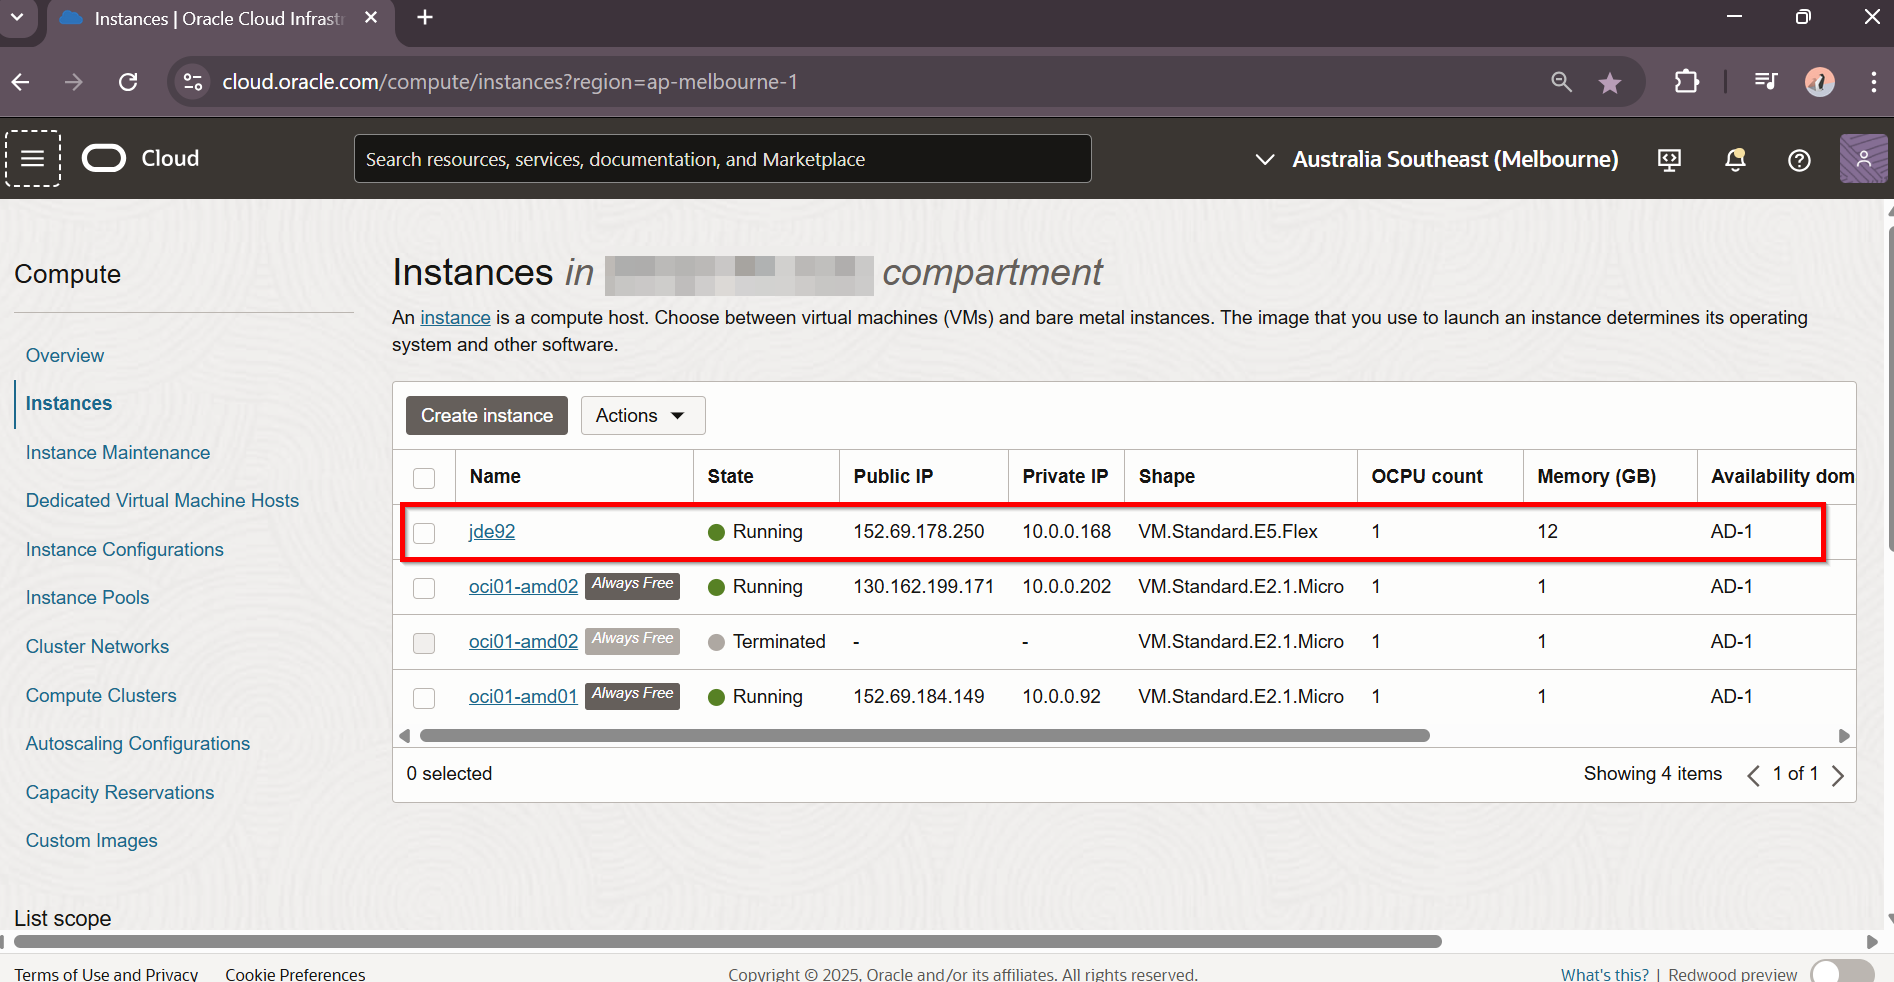Open the notifications bell
The width and height of the screenshot is (1894, 982).
[x=1735, y=159]
